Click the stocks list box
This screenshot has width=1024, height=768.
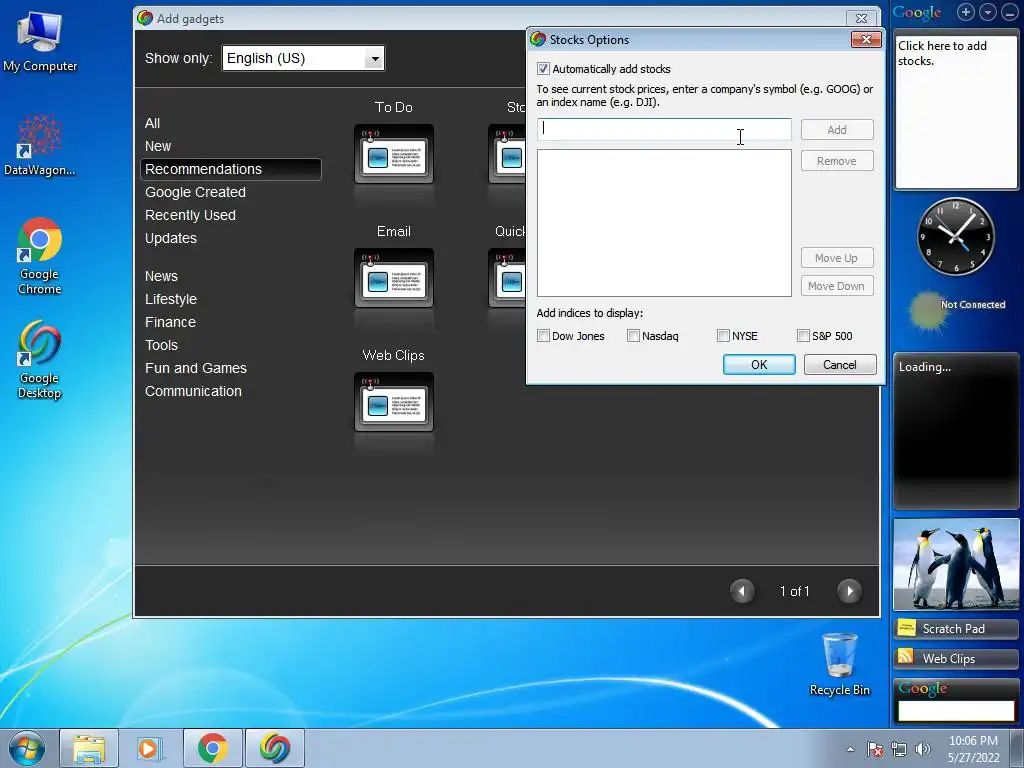(x=664, y=223)
